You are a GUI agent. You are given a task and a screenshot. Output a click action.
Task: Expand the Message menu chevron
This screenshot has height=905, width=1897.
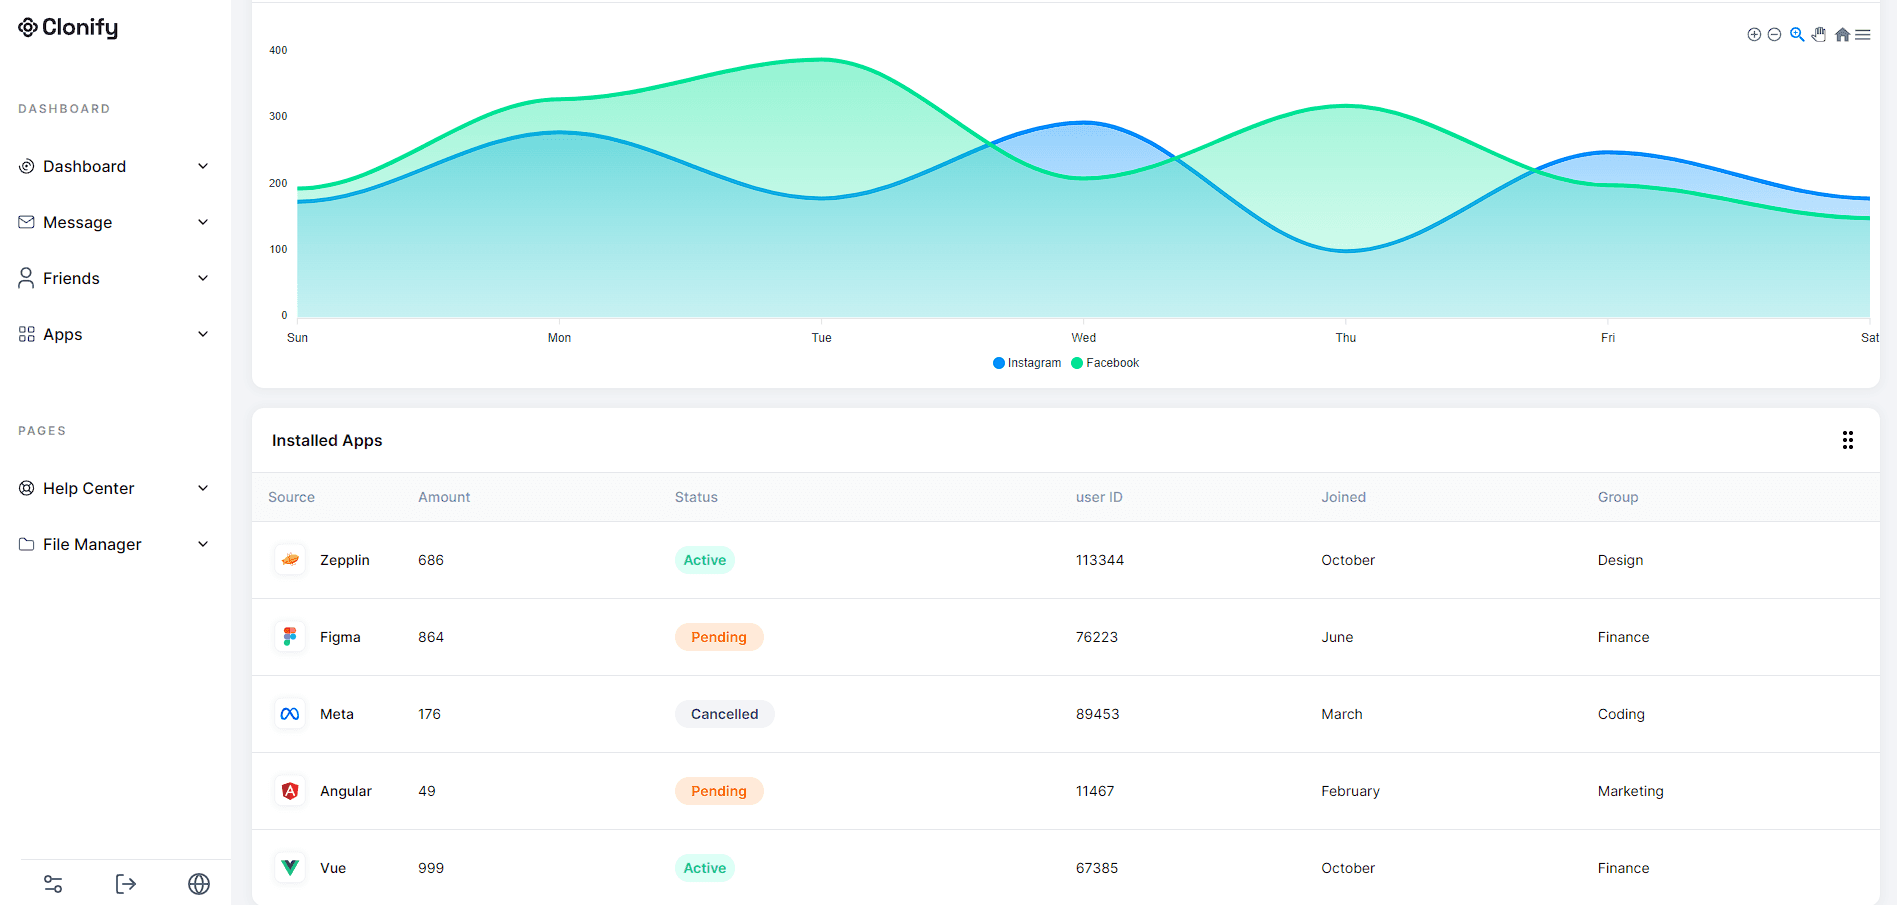(x=203, y=222)
